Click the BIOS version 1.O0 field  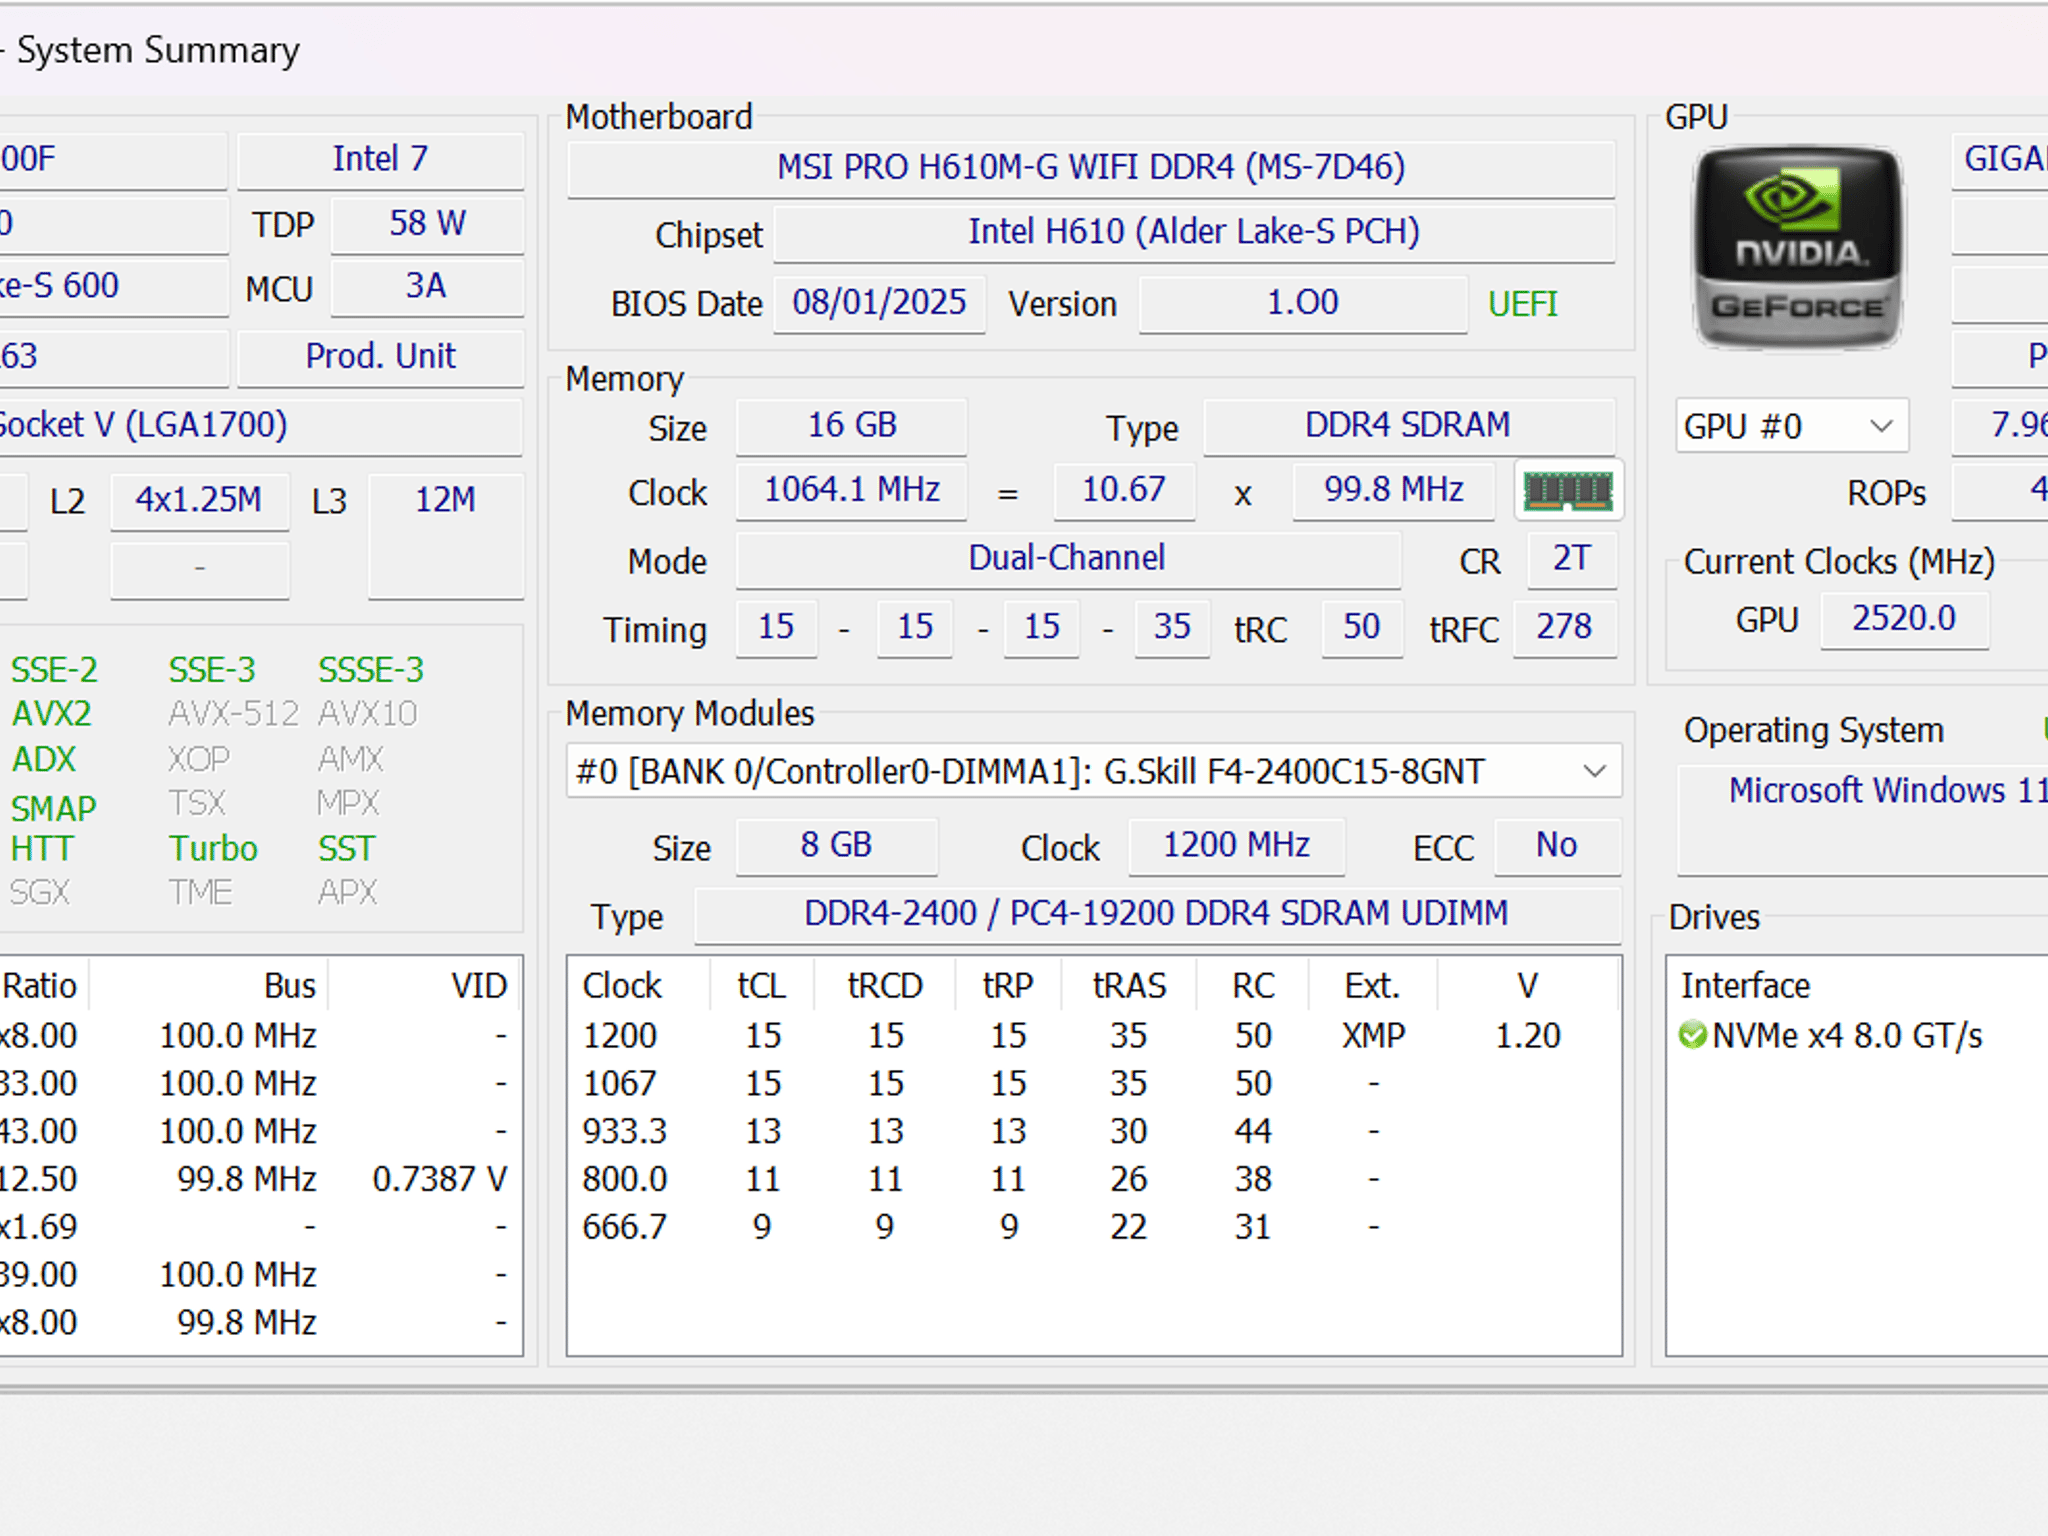pyautogui.click(x=1302, y=303)
